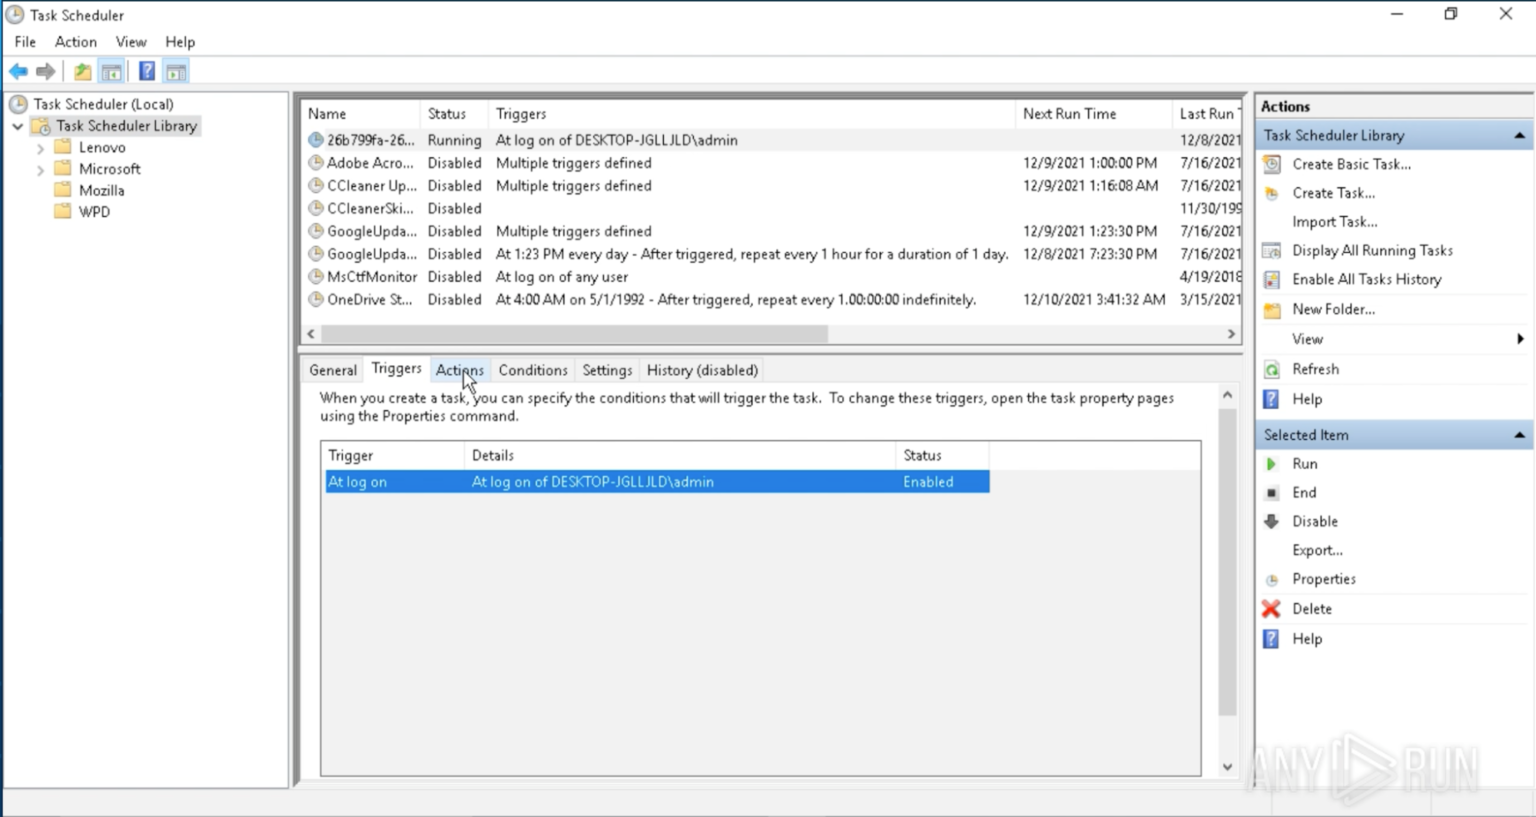The image size is (1536, 817).
Task: Select the OneDrive St... task row
Action: [x=770, y=299]
